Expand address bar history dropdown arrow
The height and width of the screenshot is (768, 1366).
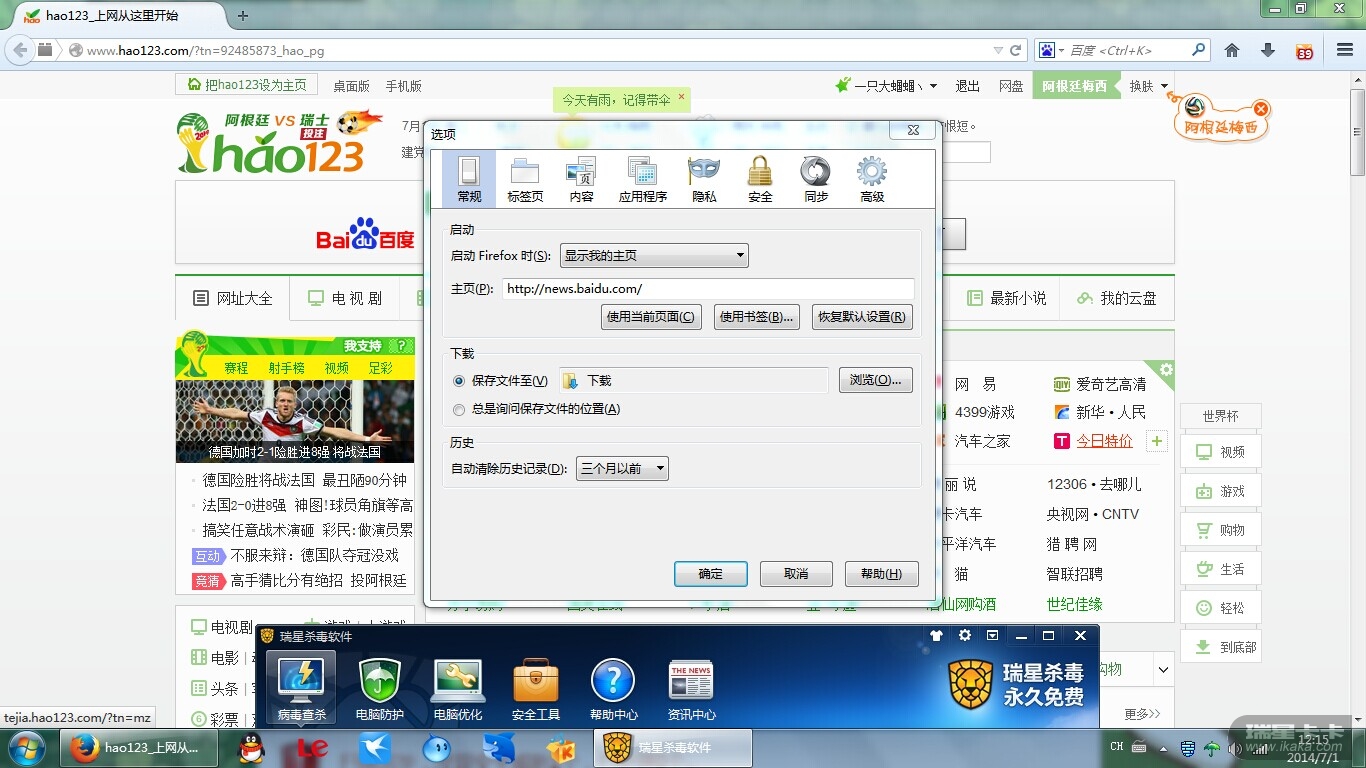998,50
